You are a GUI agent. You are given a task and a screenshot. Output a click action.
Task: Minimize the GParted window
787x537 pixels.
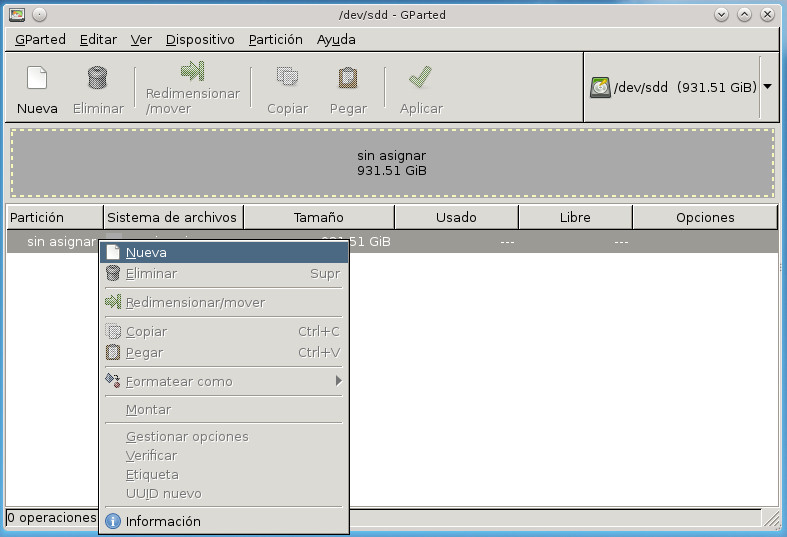(721, 15)
